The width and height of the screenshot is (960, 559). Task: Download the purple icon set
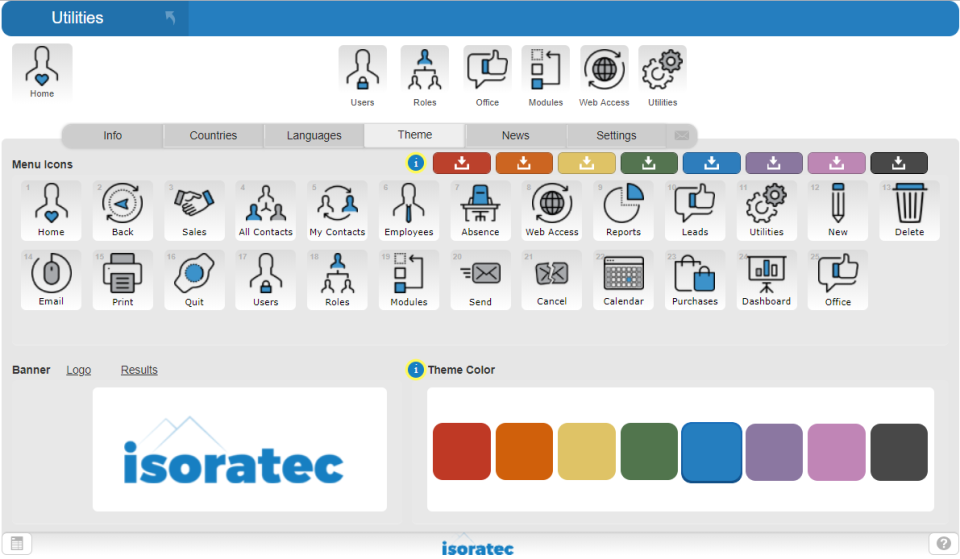click(x=774, y=163)
